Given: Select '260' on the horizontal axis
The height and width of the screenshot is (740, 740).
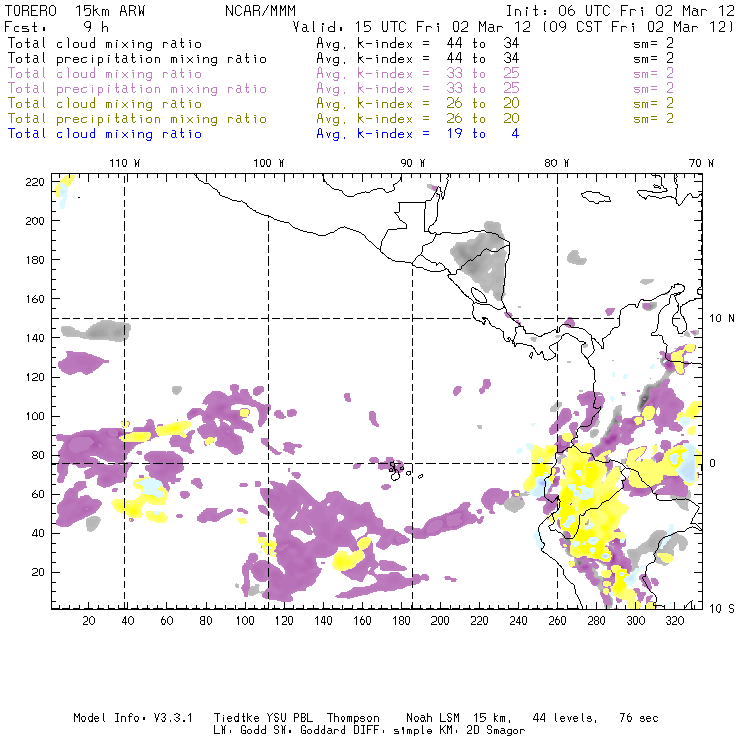Looking at the screenshot, I should coord(557,621).
